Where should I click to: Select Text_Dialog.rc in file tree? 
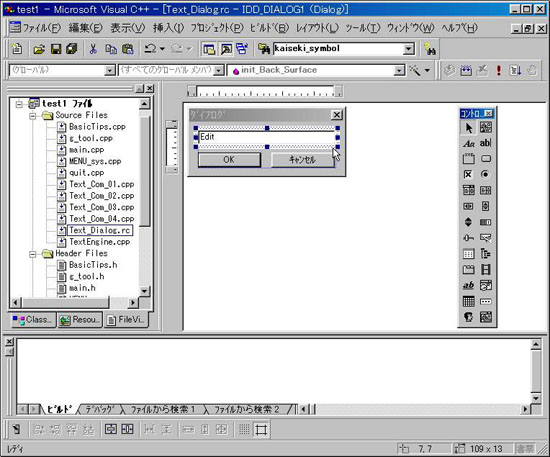pos(100,230)
